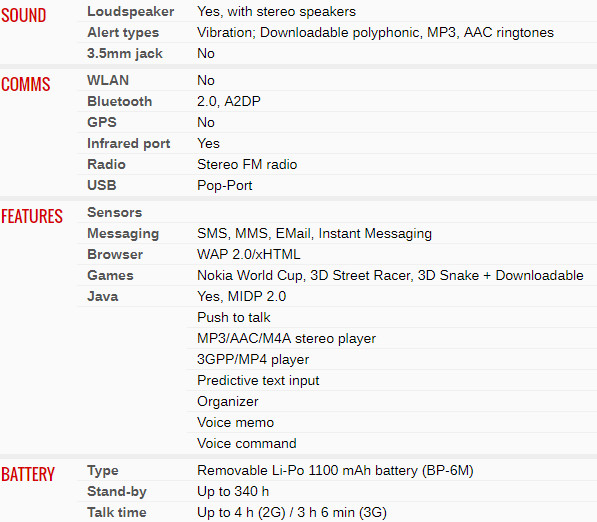597x522 pixels.
Task: Open the Messaging label link
Action: tap(123, 234)
